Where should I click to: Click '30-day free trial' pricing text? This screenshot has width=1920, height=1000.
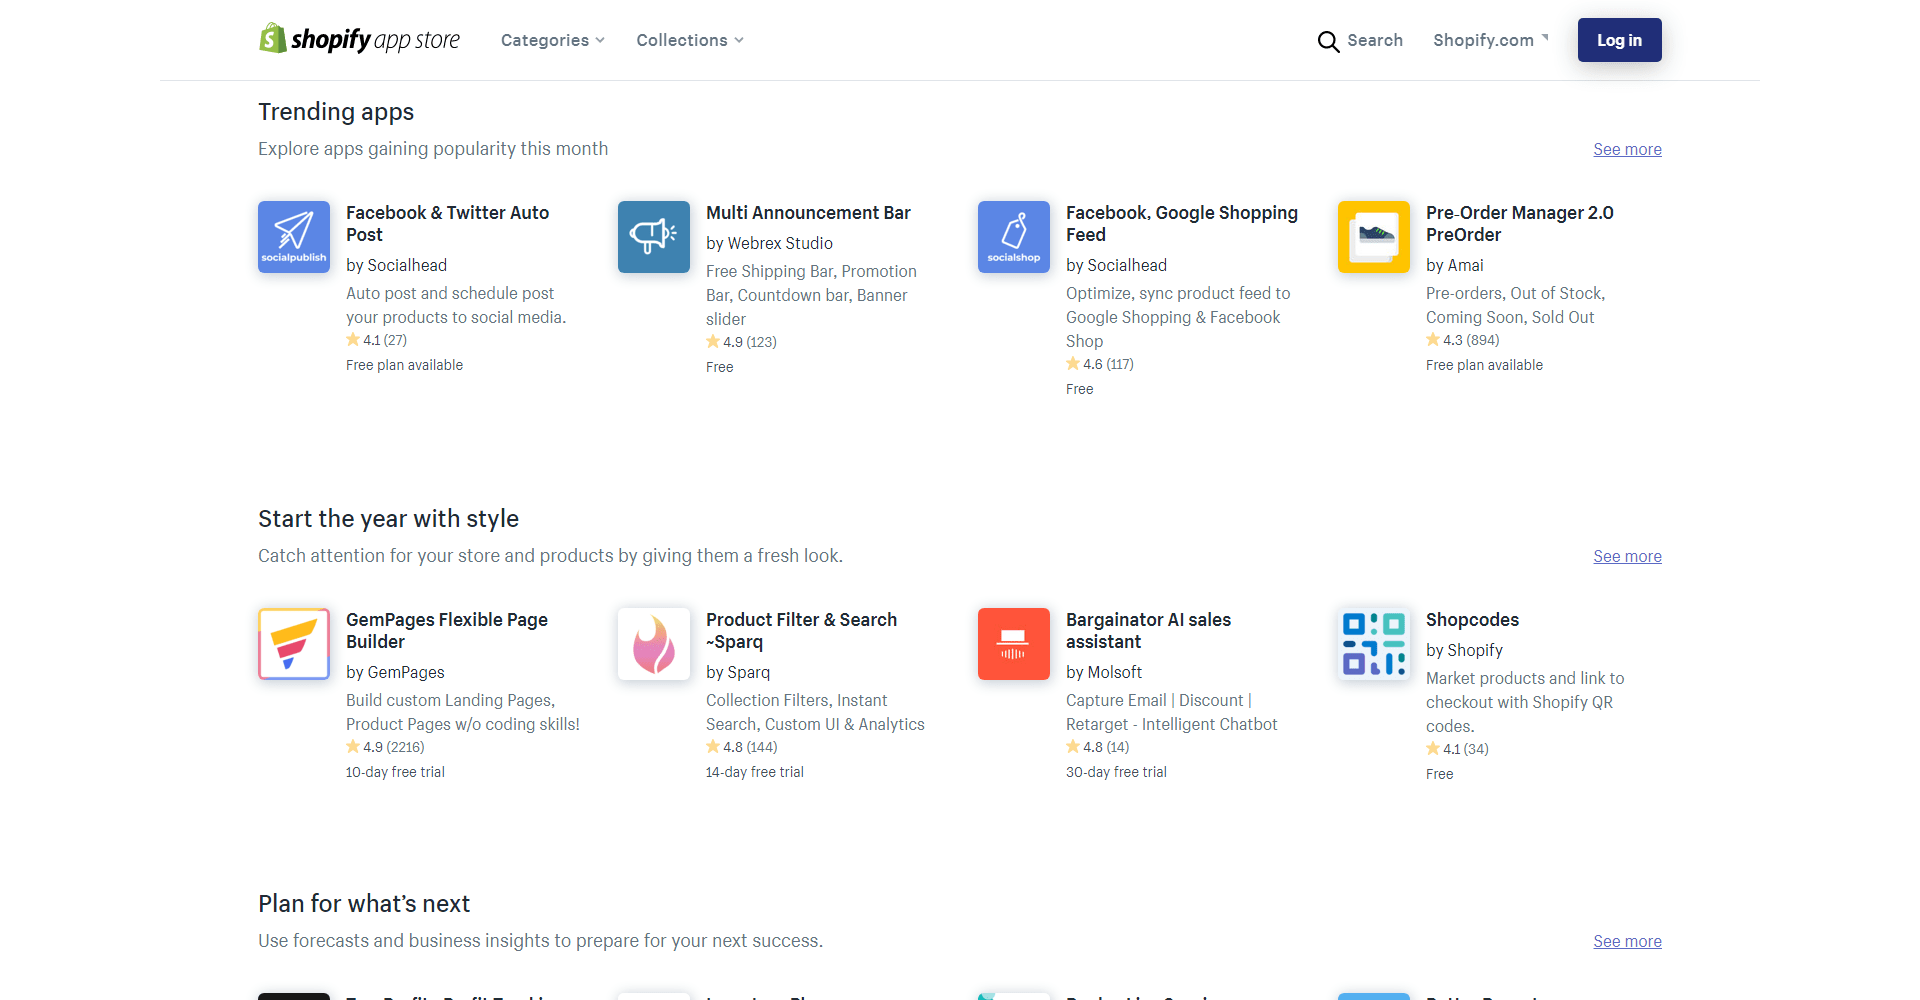(x=1116, y=772)
